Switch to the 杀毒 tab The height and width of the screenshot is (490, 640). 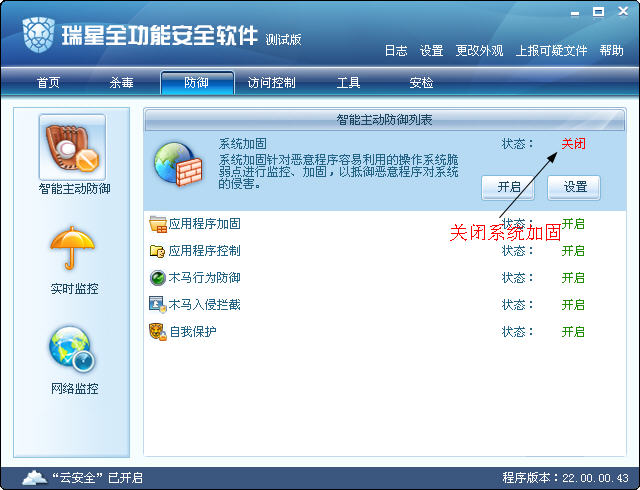pos(122,83)
